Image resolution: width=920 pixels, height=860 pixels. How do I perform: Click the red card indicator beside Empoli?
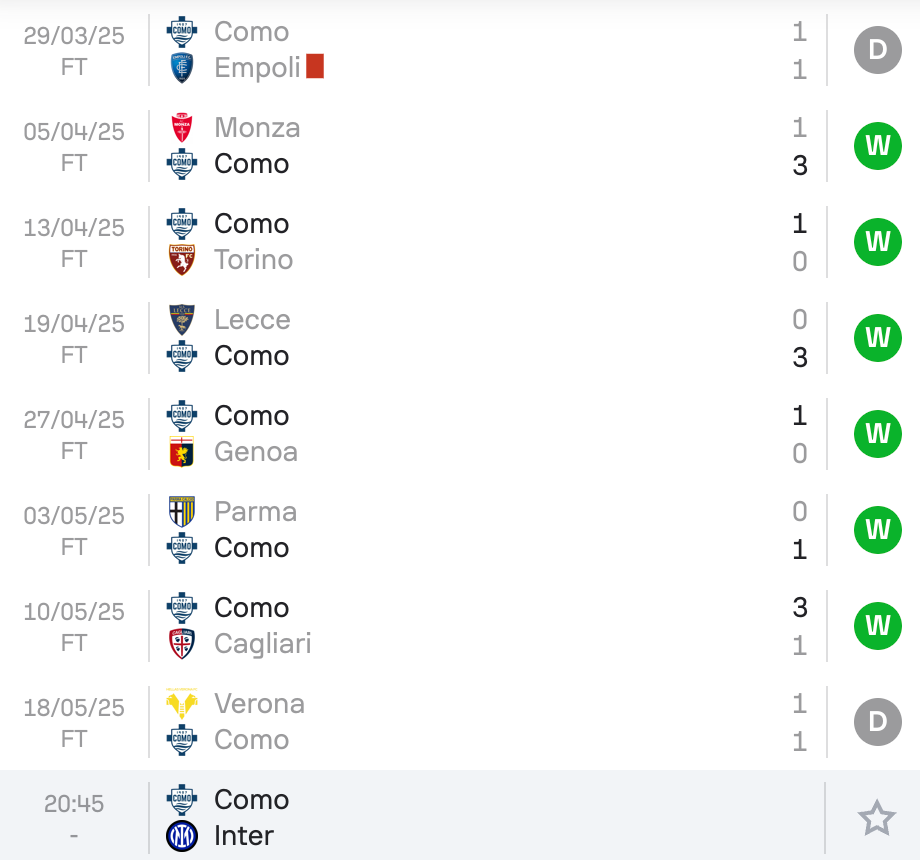pyautogui.click(x=315, y=66)
